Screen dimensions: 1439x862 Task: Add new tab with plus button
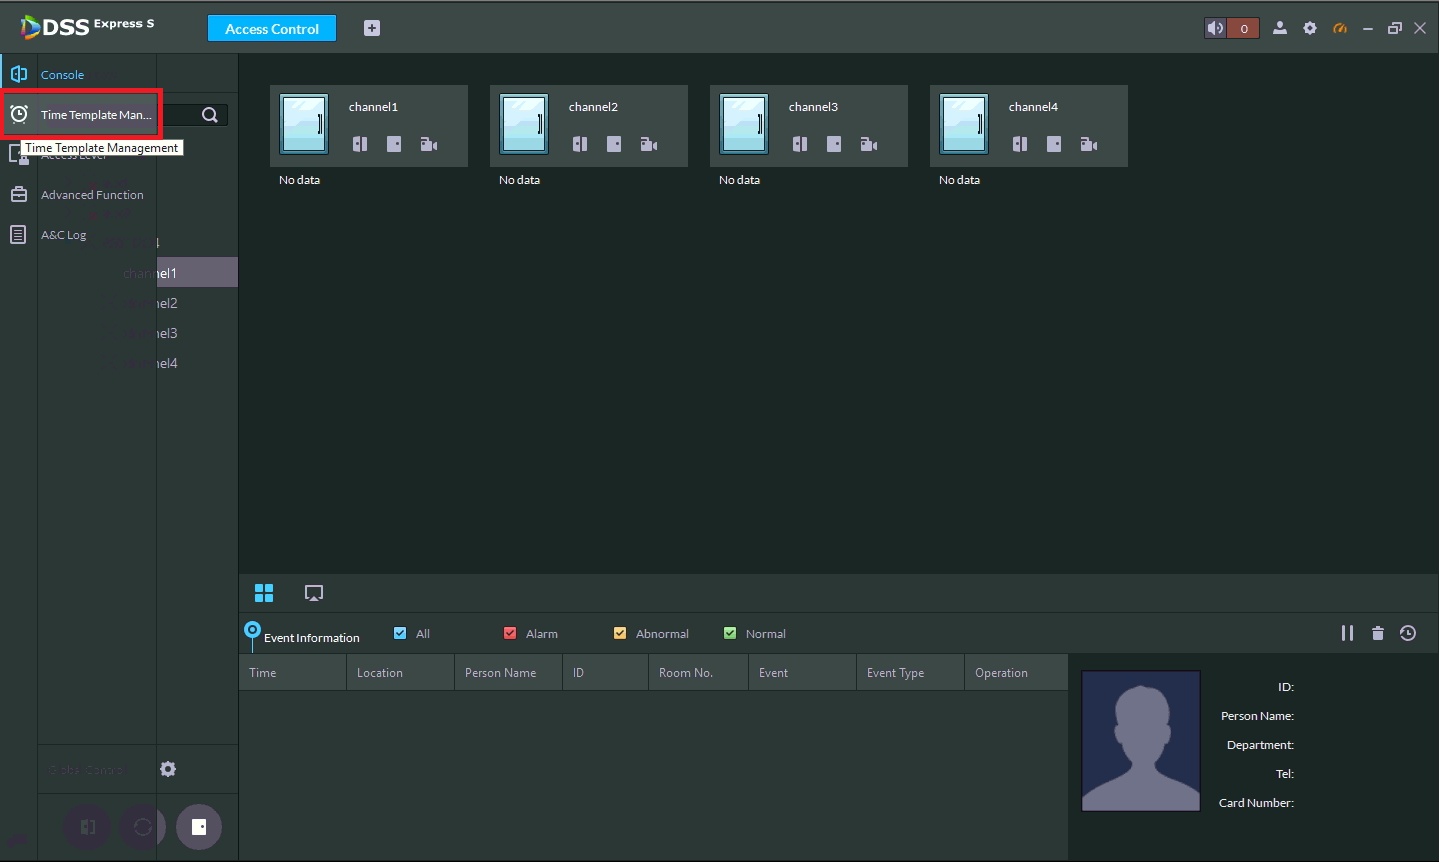[x=372, y=28]
